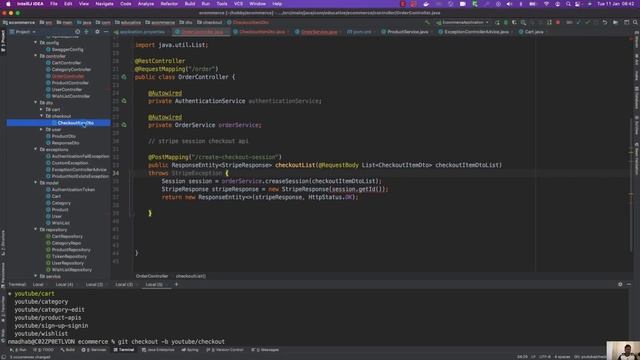Switch to OrderService.java editor tab
The width and height of the screenshot is (640, 360).
tap(317, 31)
